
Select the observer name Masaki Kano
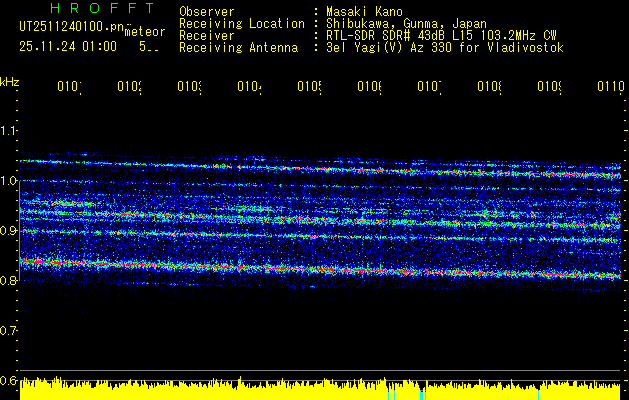tap(363, 11)
